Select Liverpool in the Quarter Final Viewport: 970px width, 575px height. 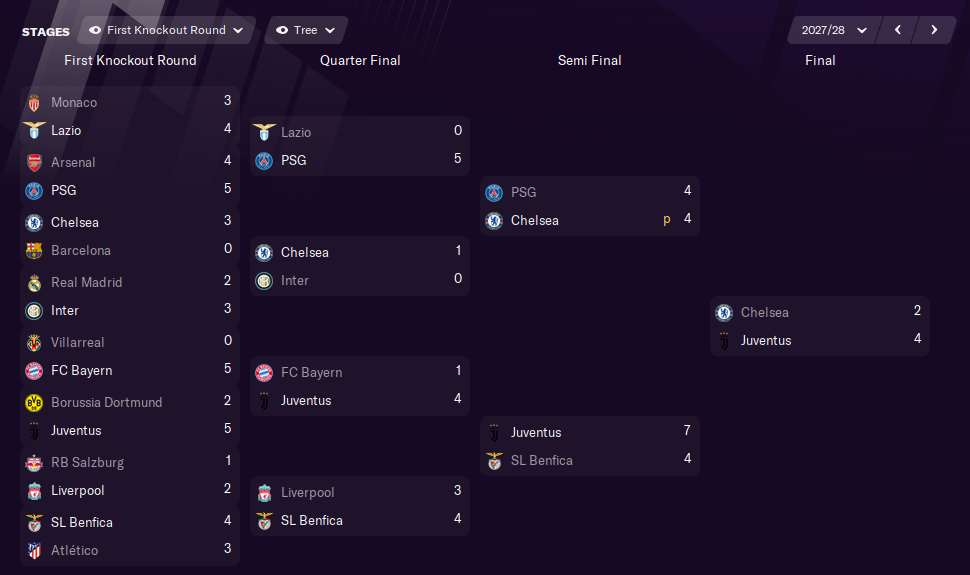(x=307, y=493)
